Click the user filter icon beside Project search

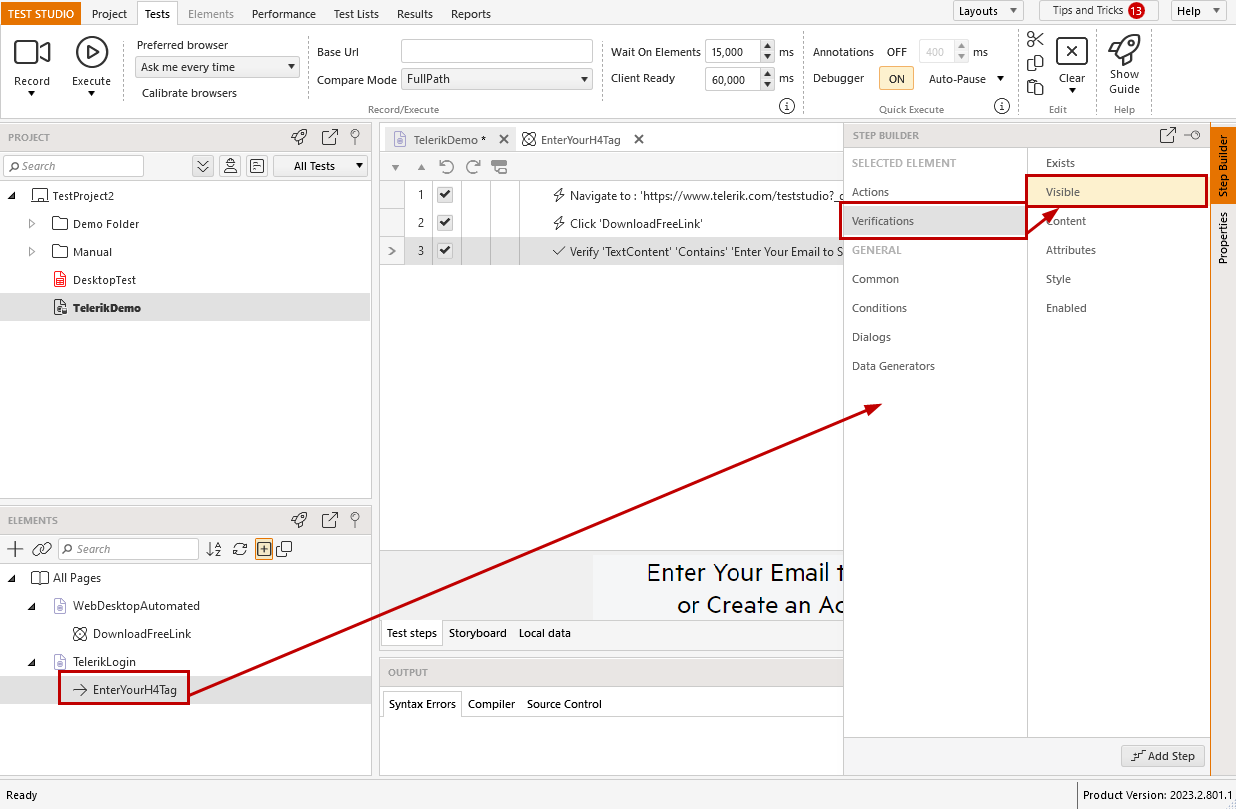click(x=230, y=166)
